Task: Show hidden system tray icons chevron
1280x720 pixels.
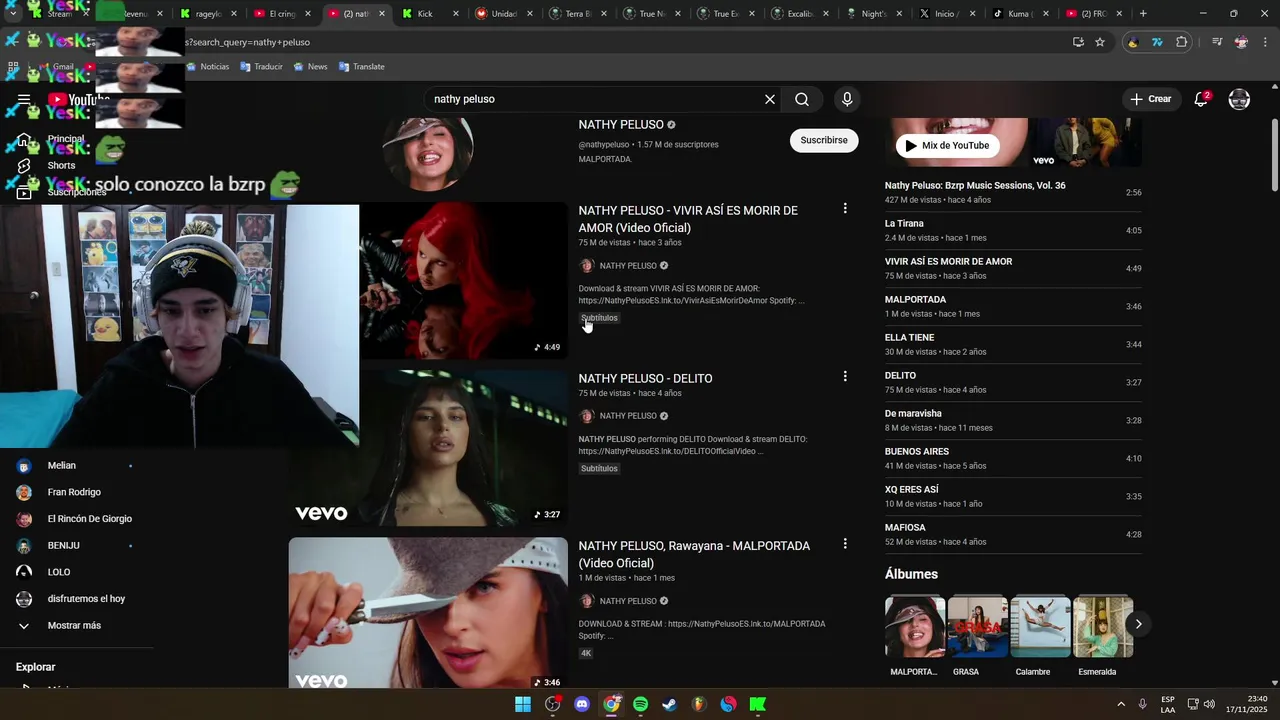Action: (x=1121, y=704)
